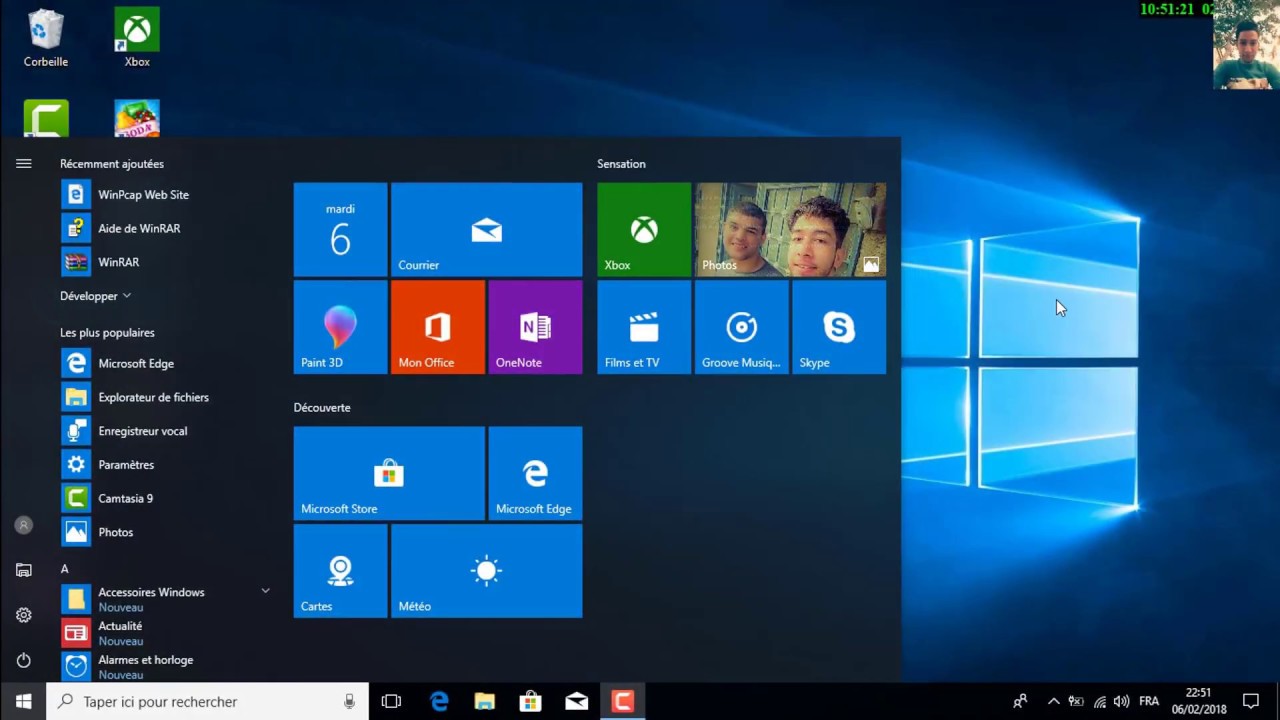Open the Settings gear in Start sidebar
Screen dimensions: 1280x720
[x=24, y=615]
